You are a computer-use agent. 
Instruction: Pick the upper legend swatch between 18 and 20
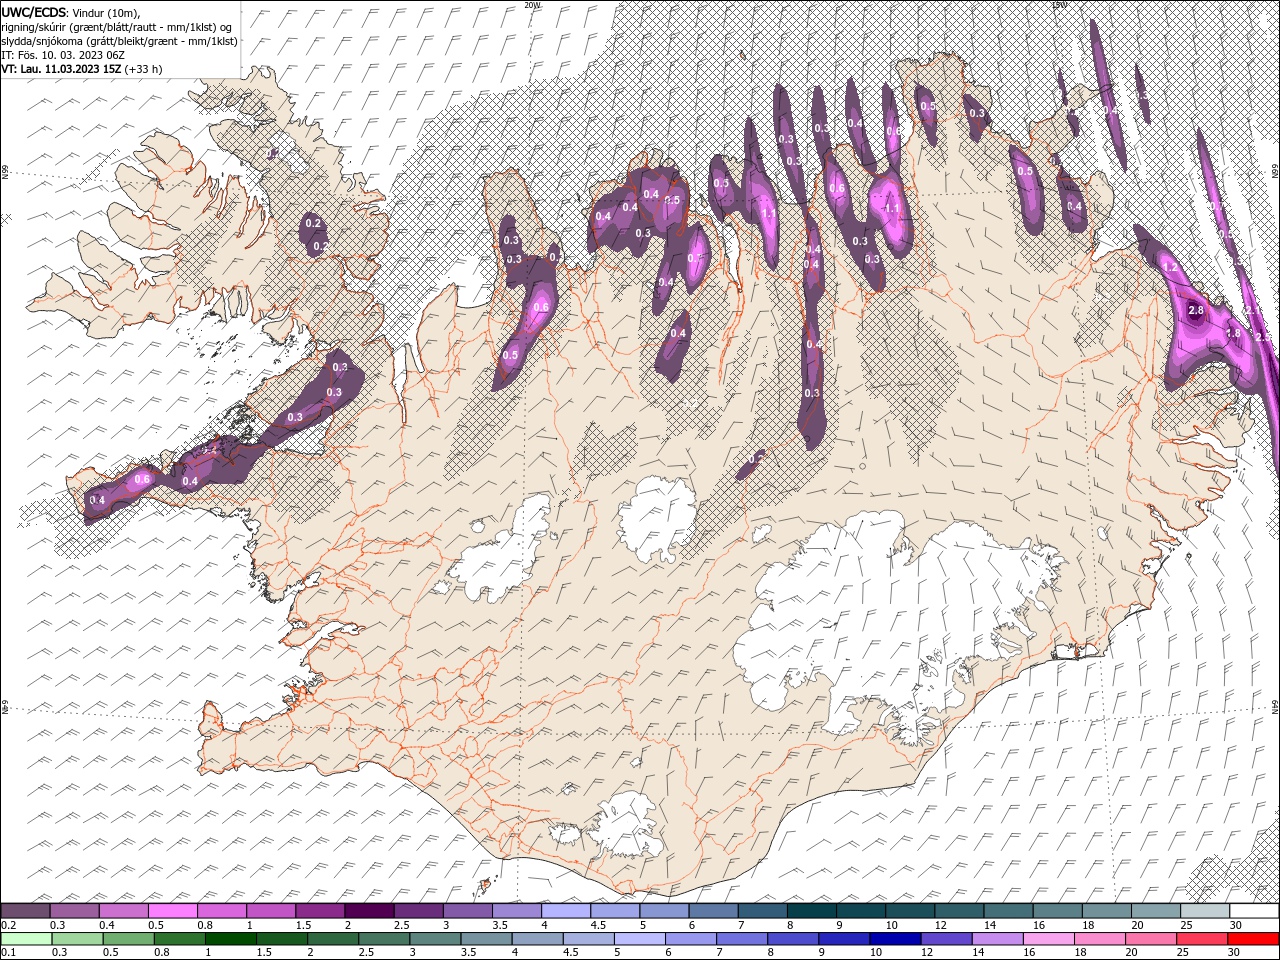pyautogui.click(x=1105, y=911)
